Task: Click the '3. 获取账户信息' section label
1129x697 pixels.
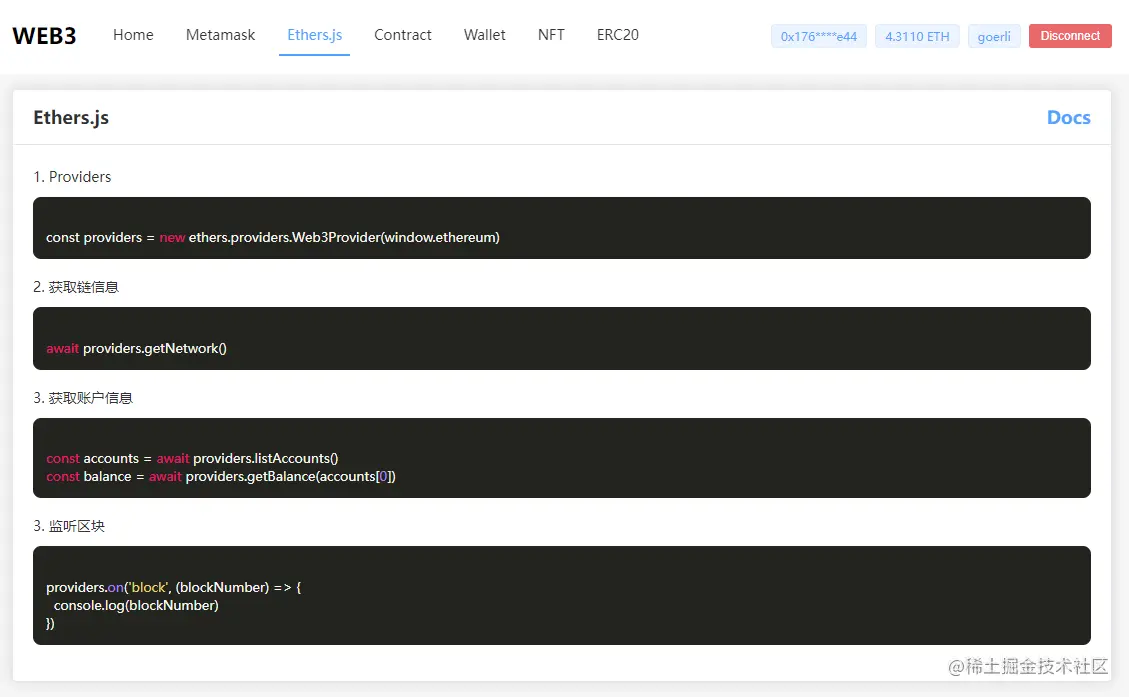Action: [x=83, y=398]
